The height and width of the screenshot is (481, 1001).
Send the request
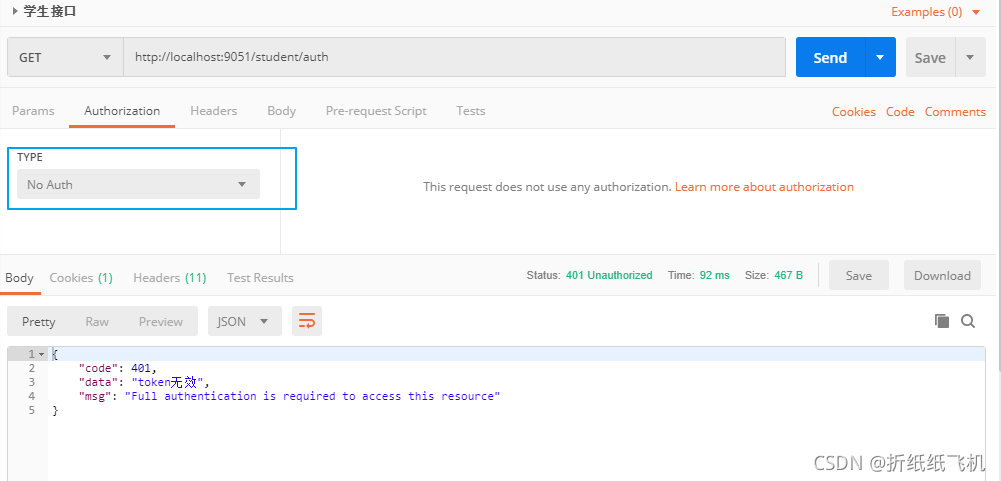click(x=830, y=57)
